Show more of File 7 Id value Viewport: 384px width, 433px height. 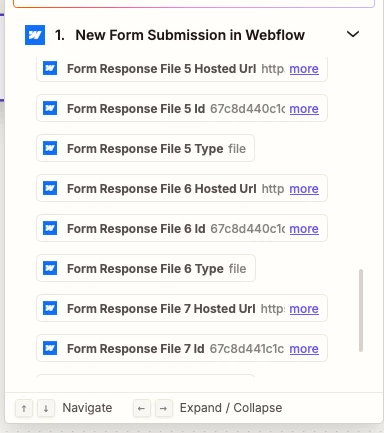pos(304,349)
